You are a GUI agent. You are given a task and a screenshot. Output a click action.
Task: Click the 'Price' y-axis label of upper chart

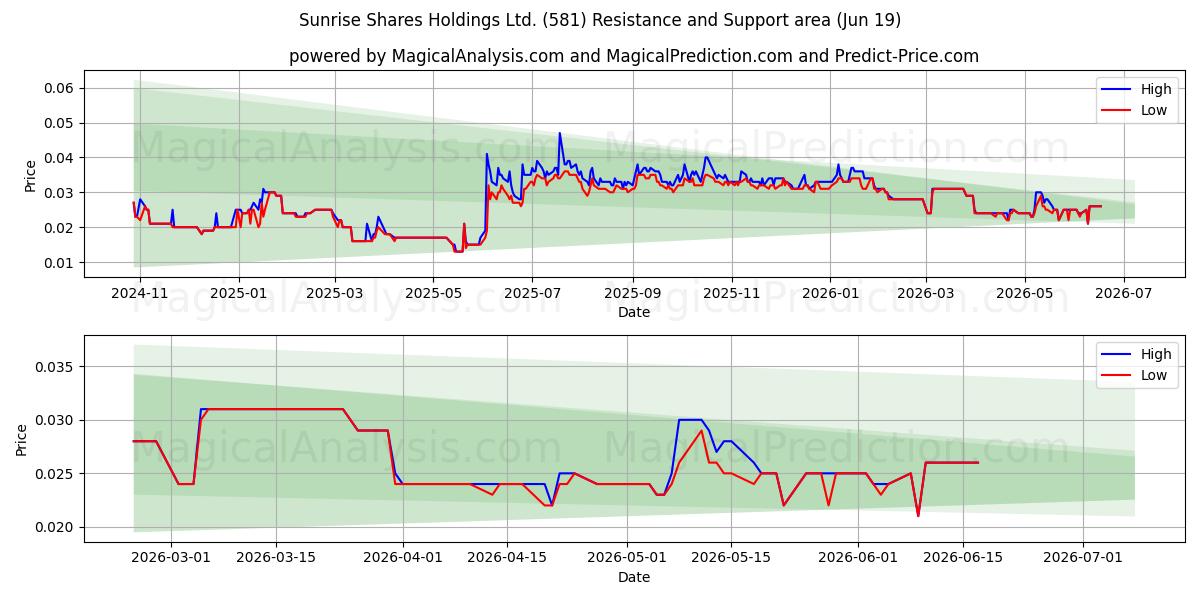30,175
